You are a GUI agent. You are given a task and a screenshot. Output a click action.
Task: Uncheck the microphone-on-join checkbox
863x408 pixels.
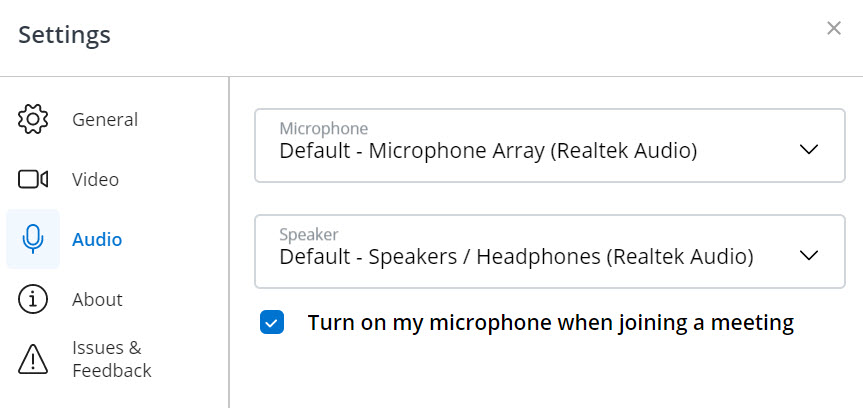pyautogui.click(x=271, y=323)
